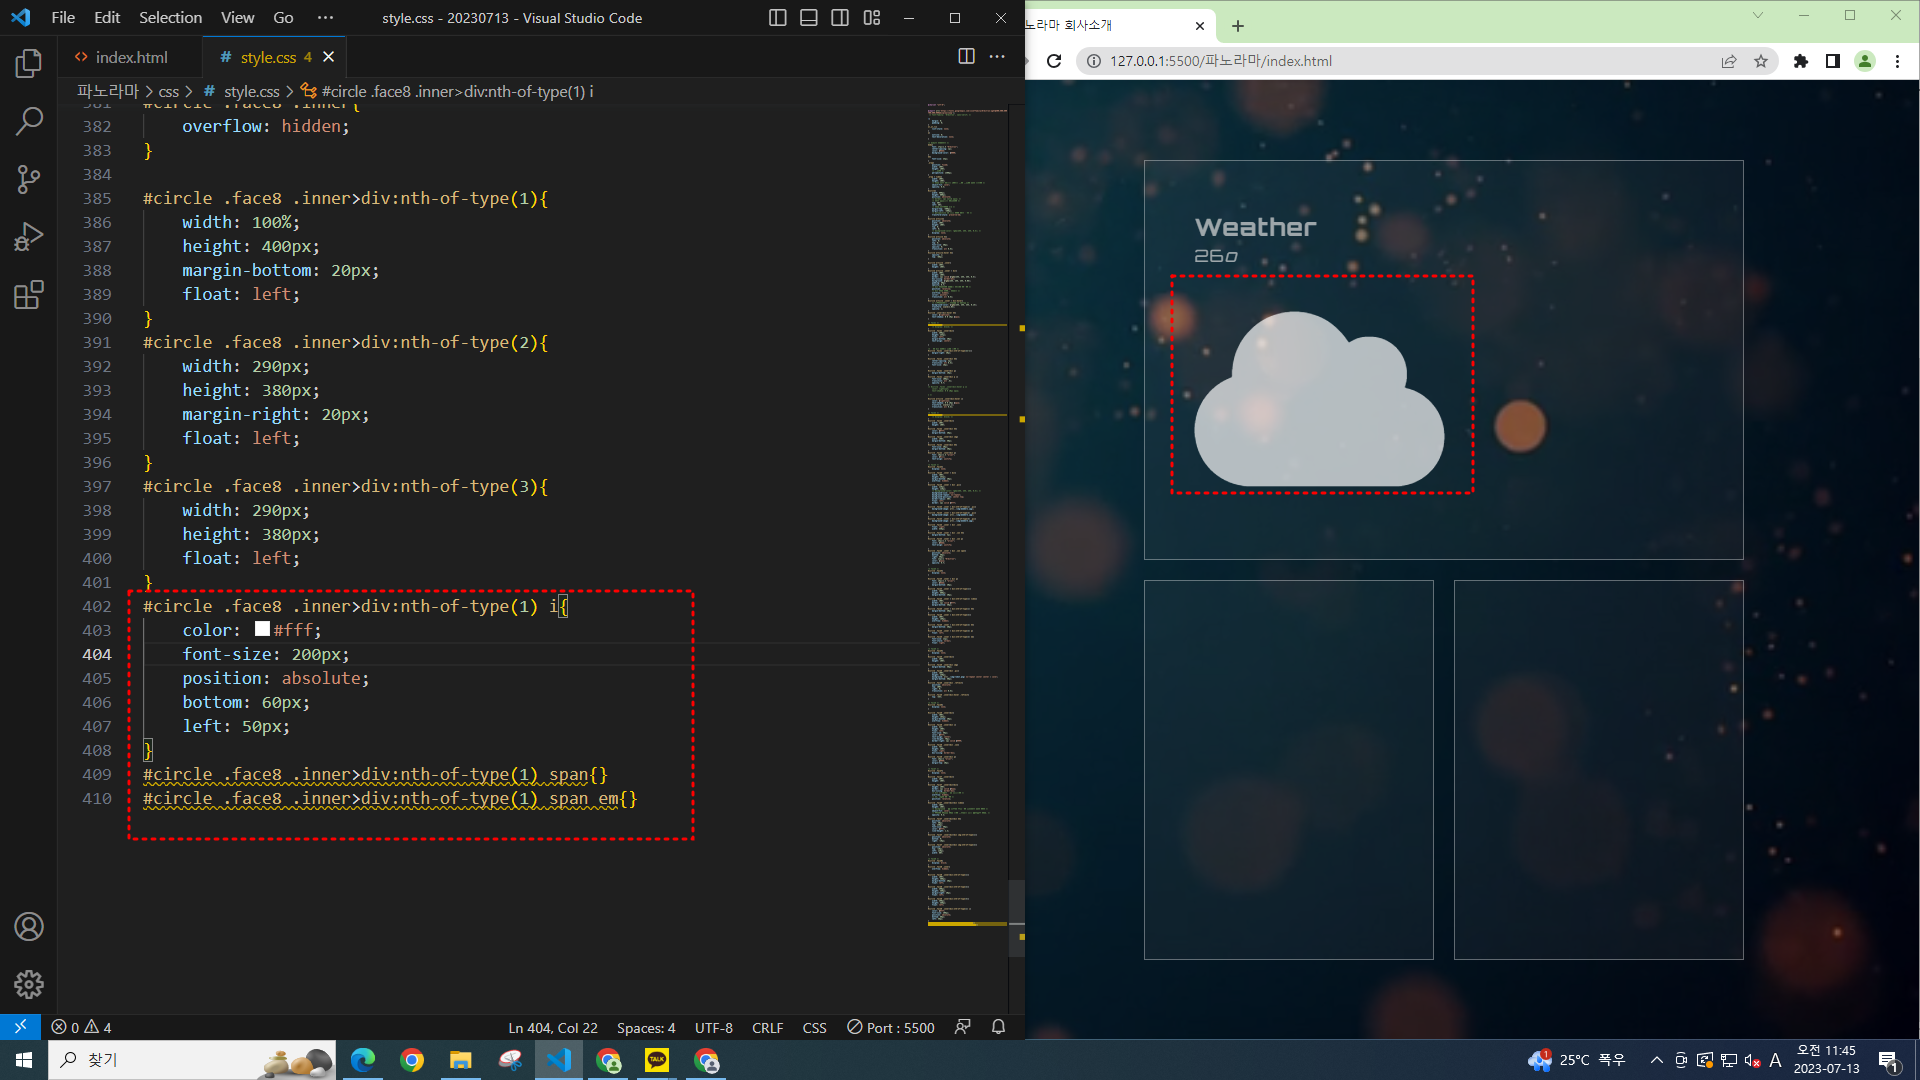Open Extensions view in activity bar
Viewport: 1920px width, 1080px height.
click(x=29, y=295)
